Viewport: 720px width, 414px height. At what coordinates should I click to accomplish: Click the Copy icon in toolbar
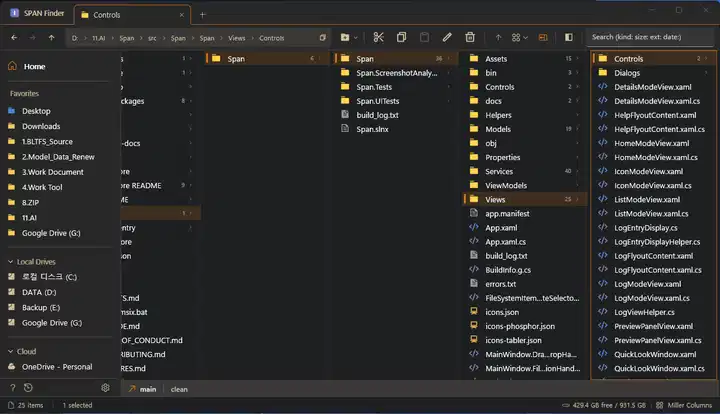[401, 37]
